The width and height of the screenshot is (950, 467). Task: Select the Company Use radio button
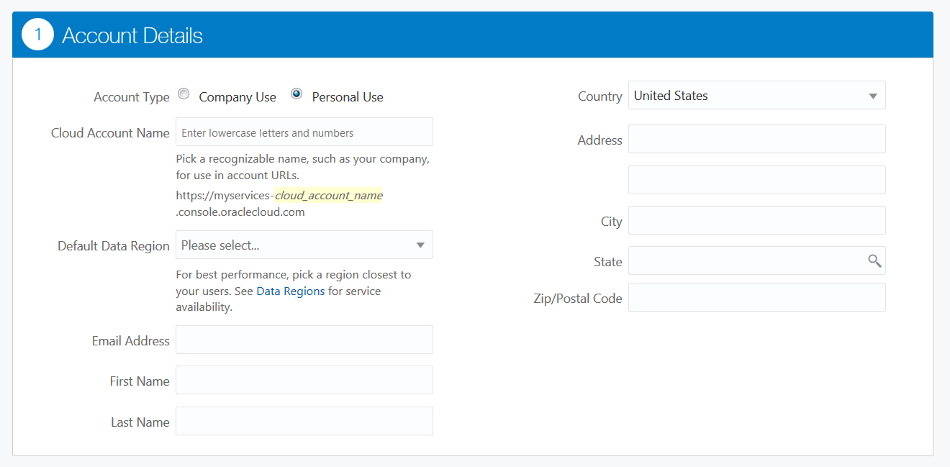184,94
